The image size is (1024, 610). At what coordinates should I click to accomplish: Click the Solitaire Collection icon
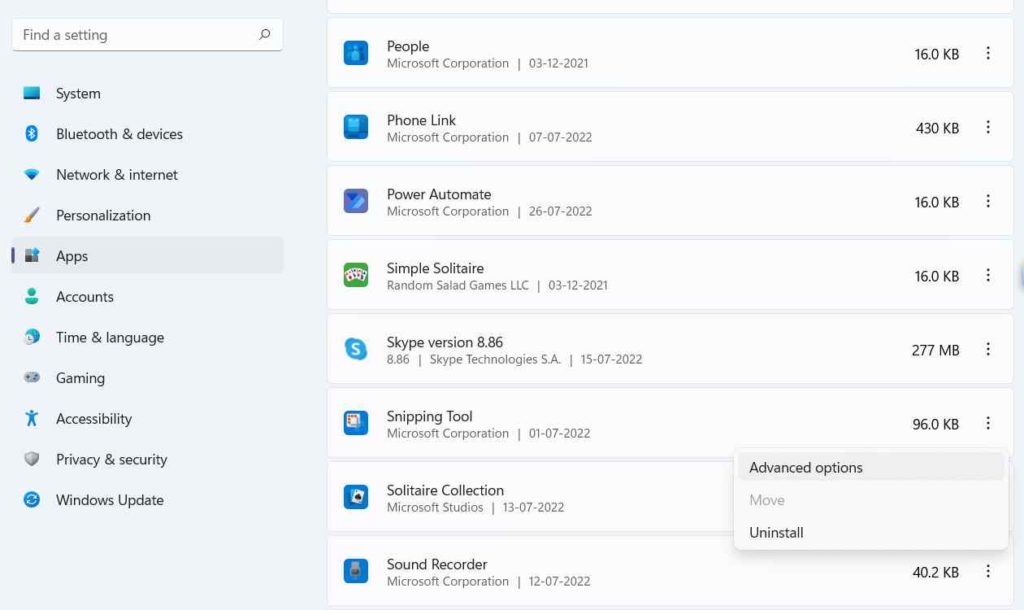click(356, 498)
